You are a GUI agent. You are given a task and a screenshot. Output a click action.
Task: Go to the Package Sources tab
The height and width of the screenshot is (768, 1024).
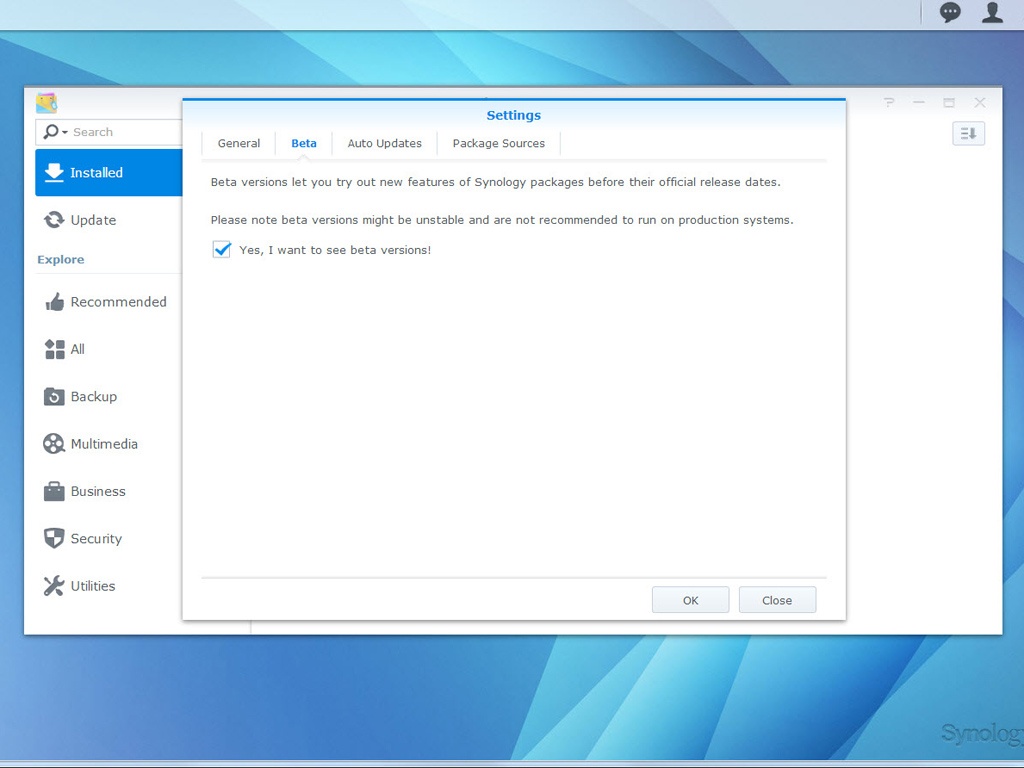(498, 144)
